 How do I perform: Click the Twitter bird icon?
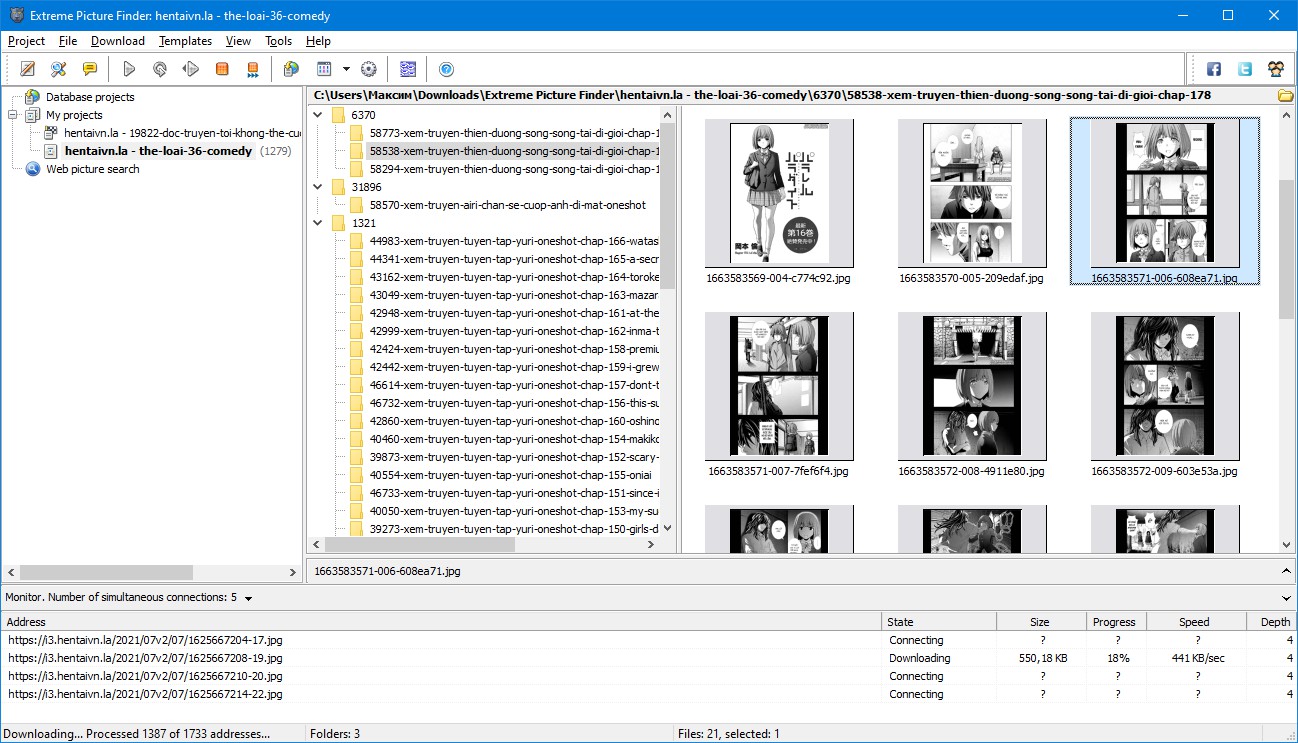[1245, 69]
